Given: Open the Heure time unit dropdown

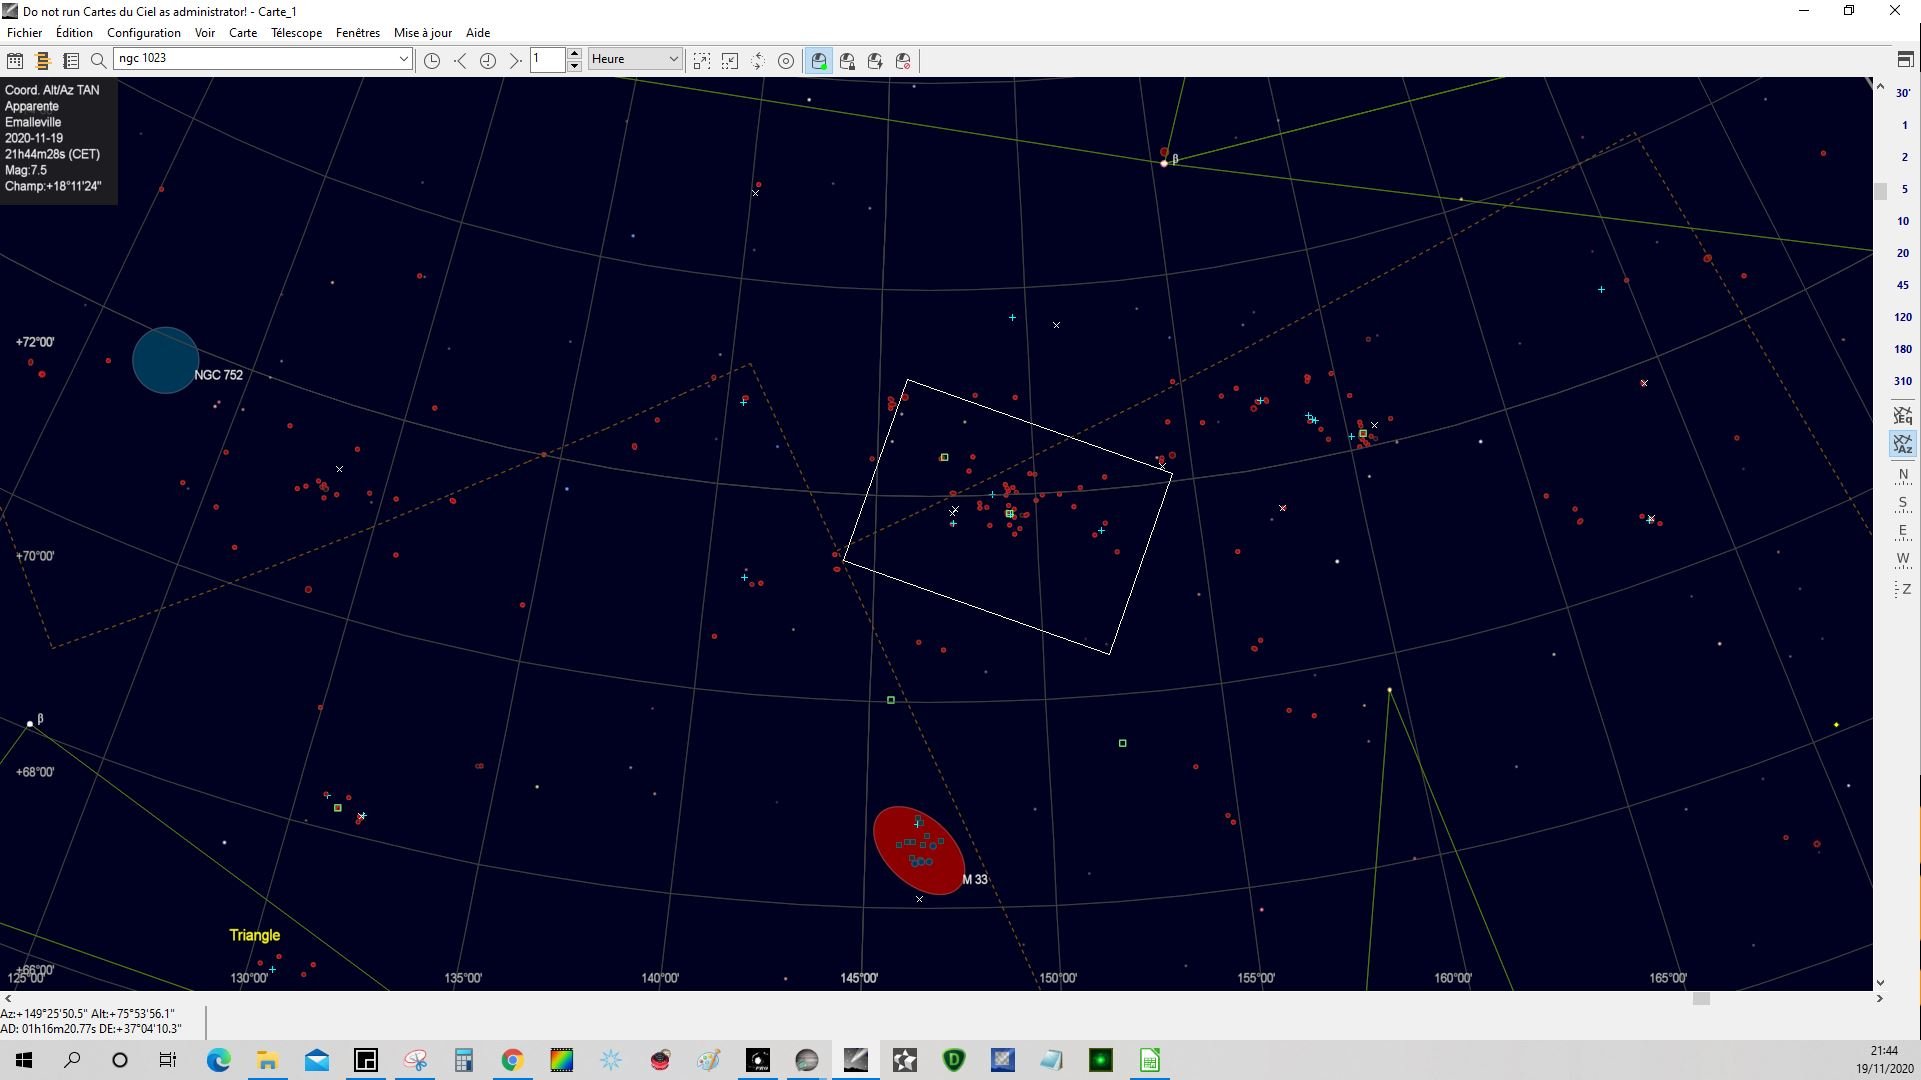Looking at the screenshot, I should (x=635, y=59).
